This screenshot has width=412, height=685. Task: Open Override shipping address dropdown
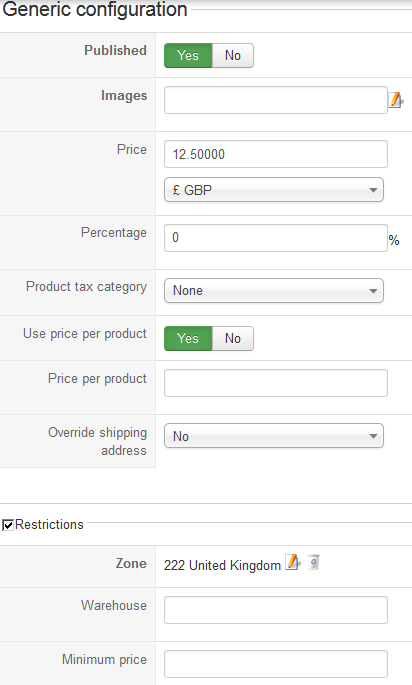pyautogui.click(x=274, y=436)
